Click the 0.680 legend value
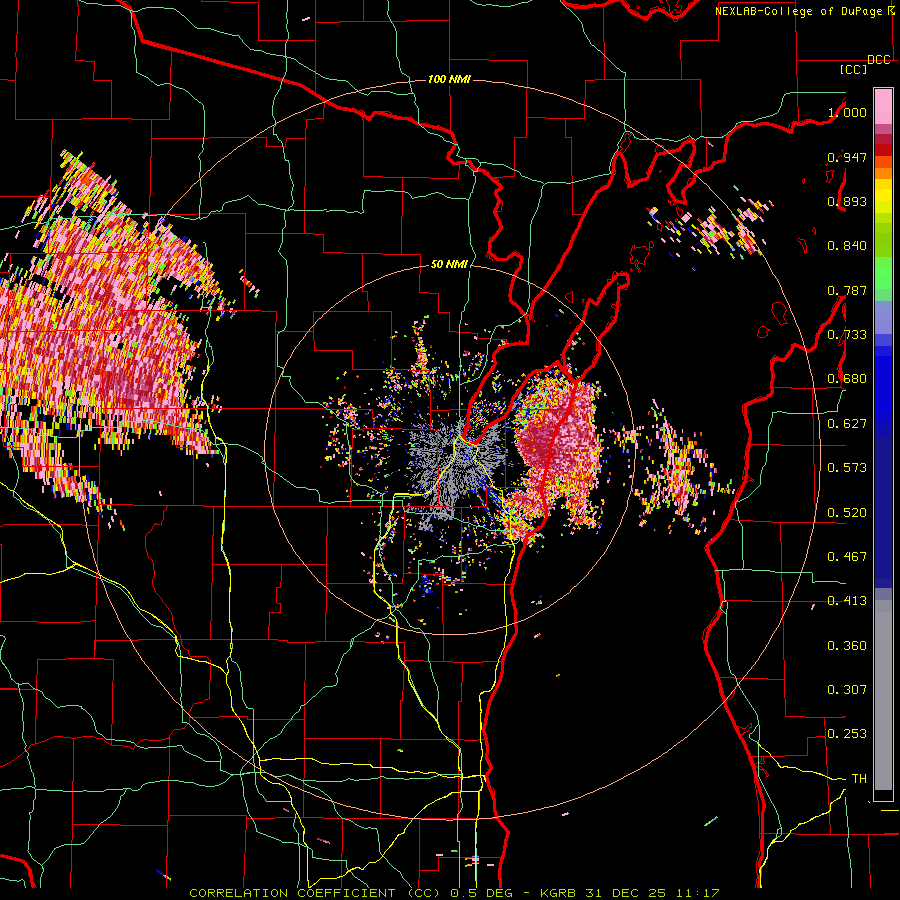This screenshot has width=900, height=900. [847, 379]
